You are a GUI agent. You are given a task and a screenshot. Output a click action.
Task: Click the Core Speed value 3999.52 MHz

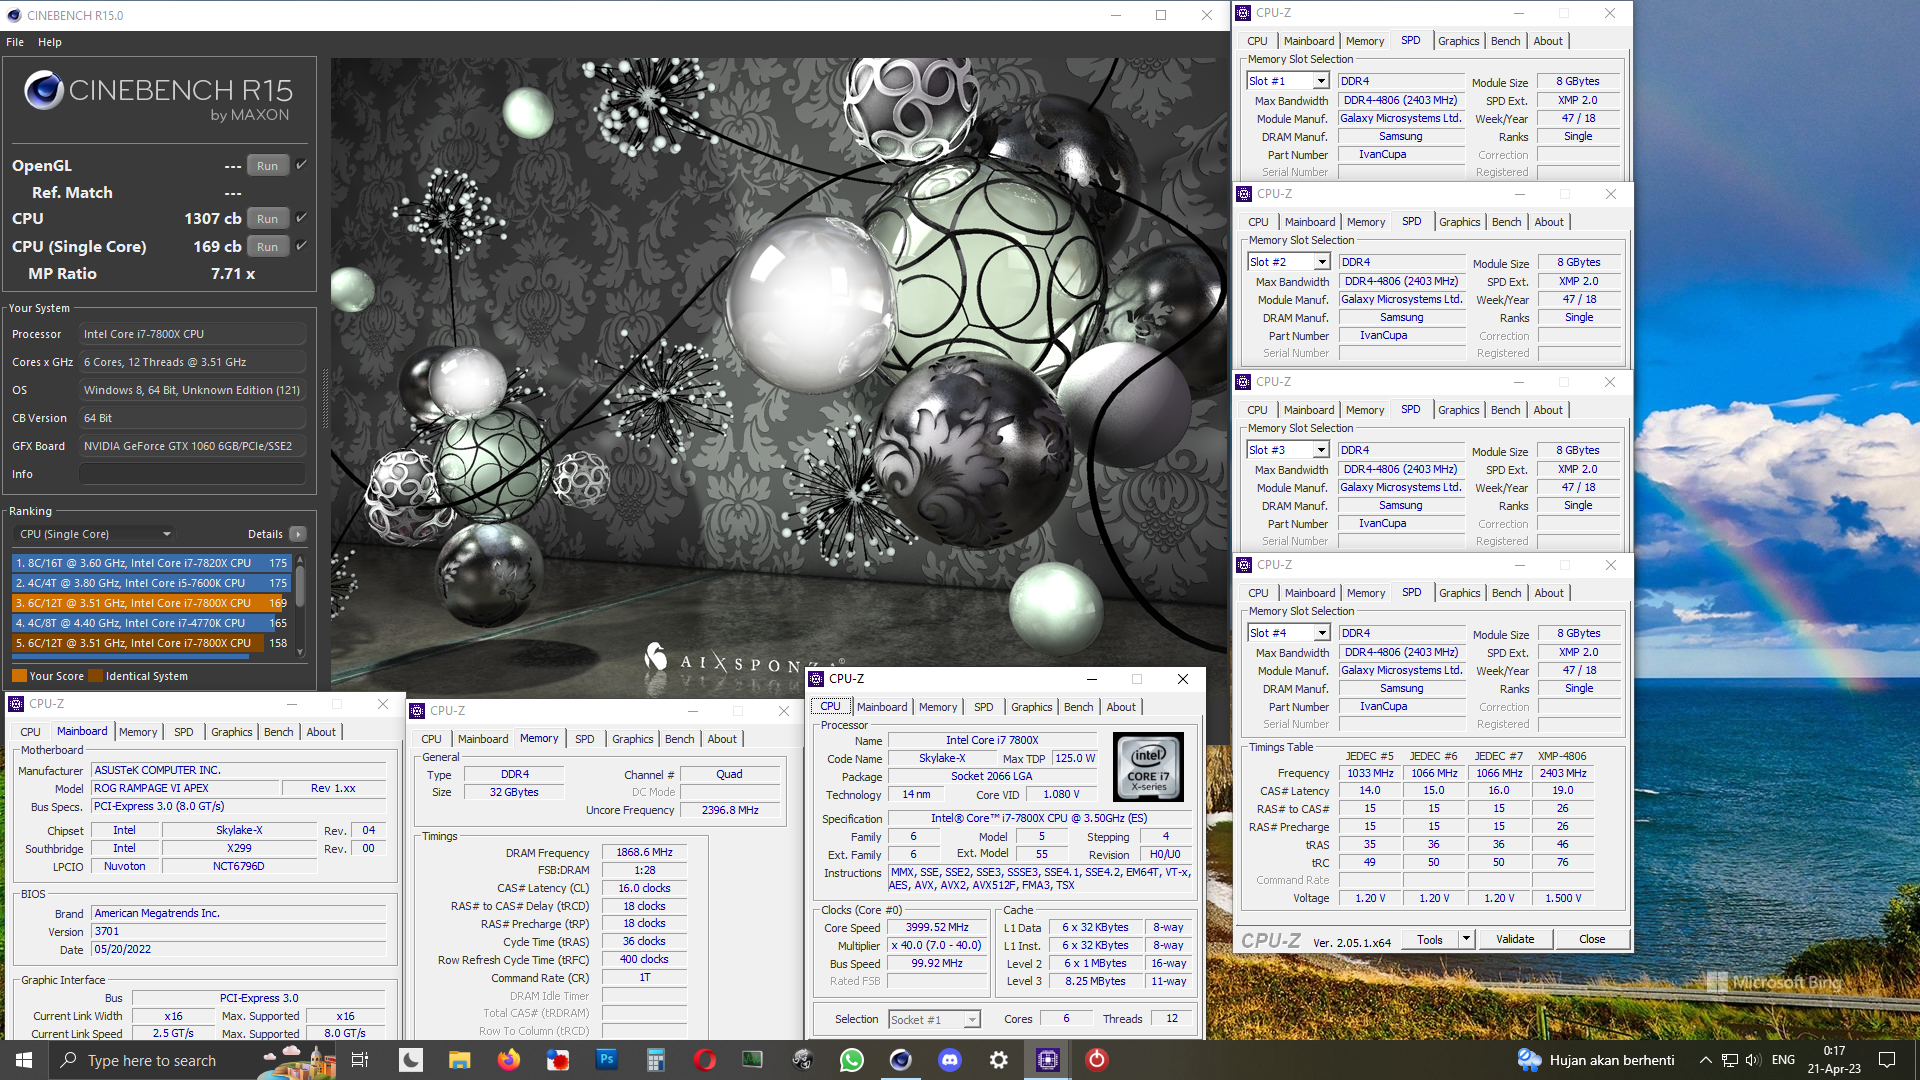(937, 927)
